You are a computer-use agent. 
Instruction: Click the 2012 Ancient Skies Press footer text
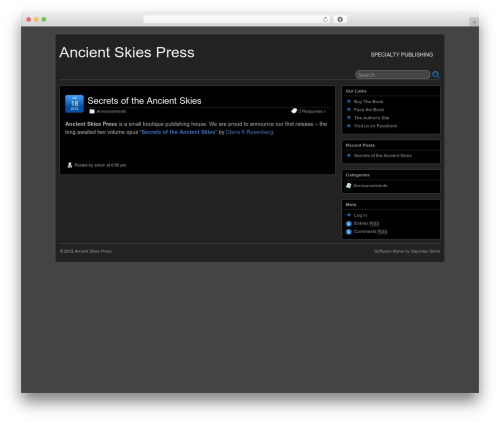pyautogui.click(x=86, y=251)
